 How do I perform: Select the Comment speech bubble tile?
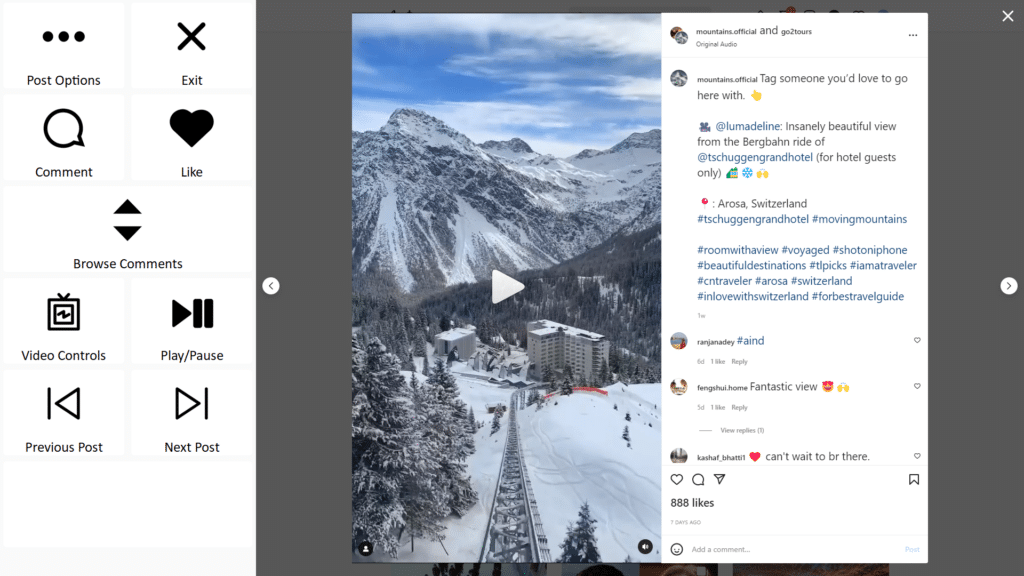point(63,138)
